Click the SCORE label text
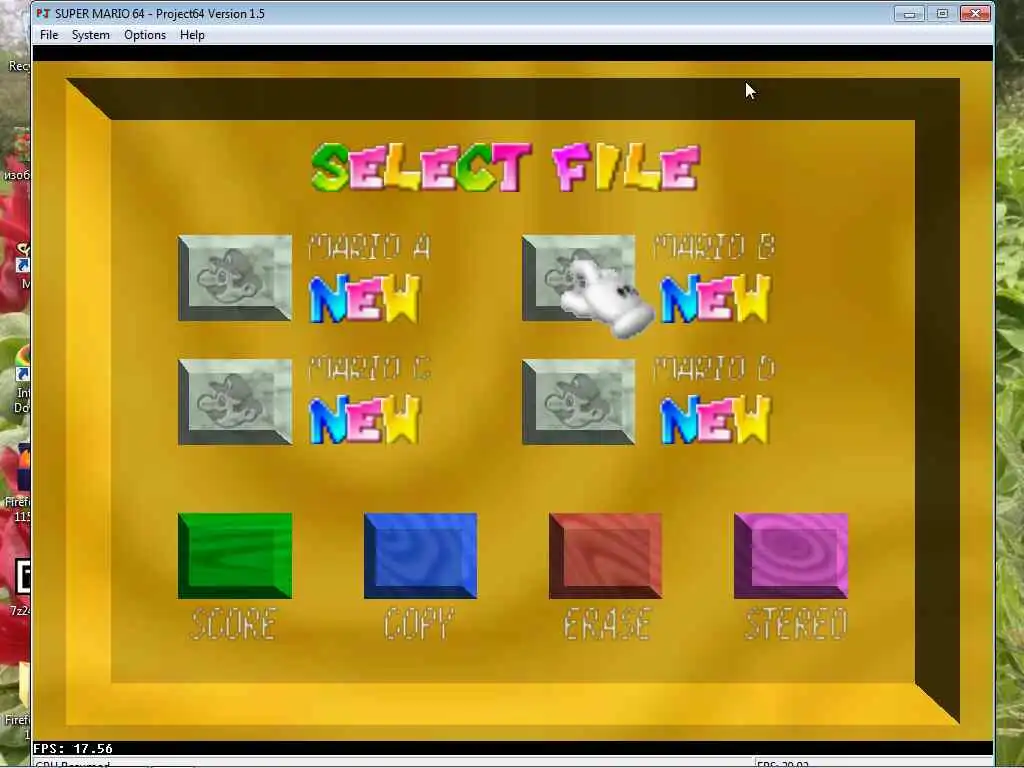The image size is (1024, 768). tap(234, 624)
